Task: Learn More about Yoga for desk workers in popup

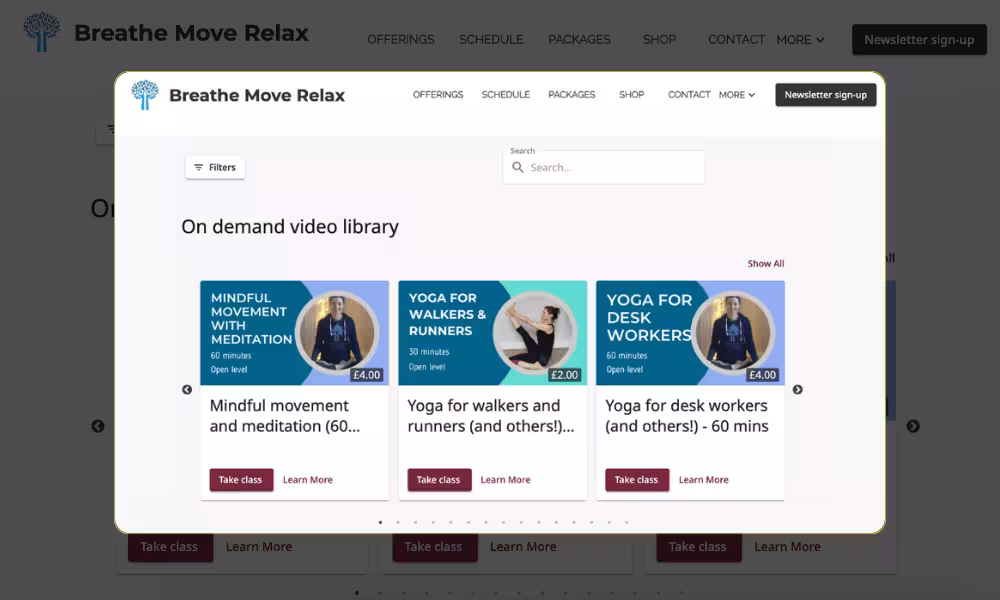Action: coord(703,479)
